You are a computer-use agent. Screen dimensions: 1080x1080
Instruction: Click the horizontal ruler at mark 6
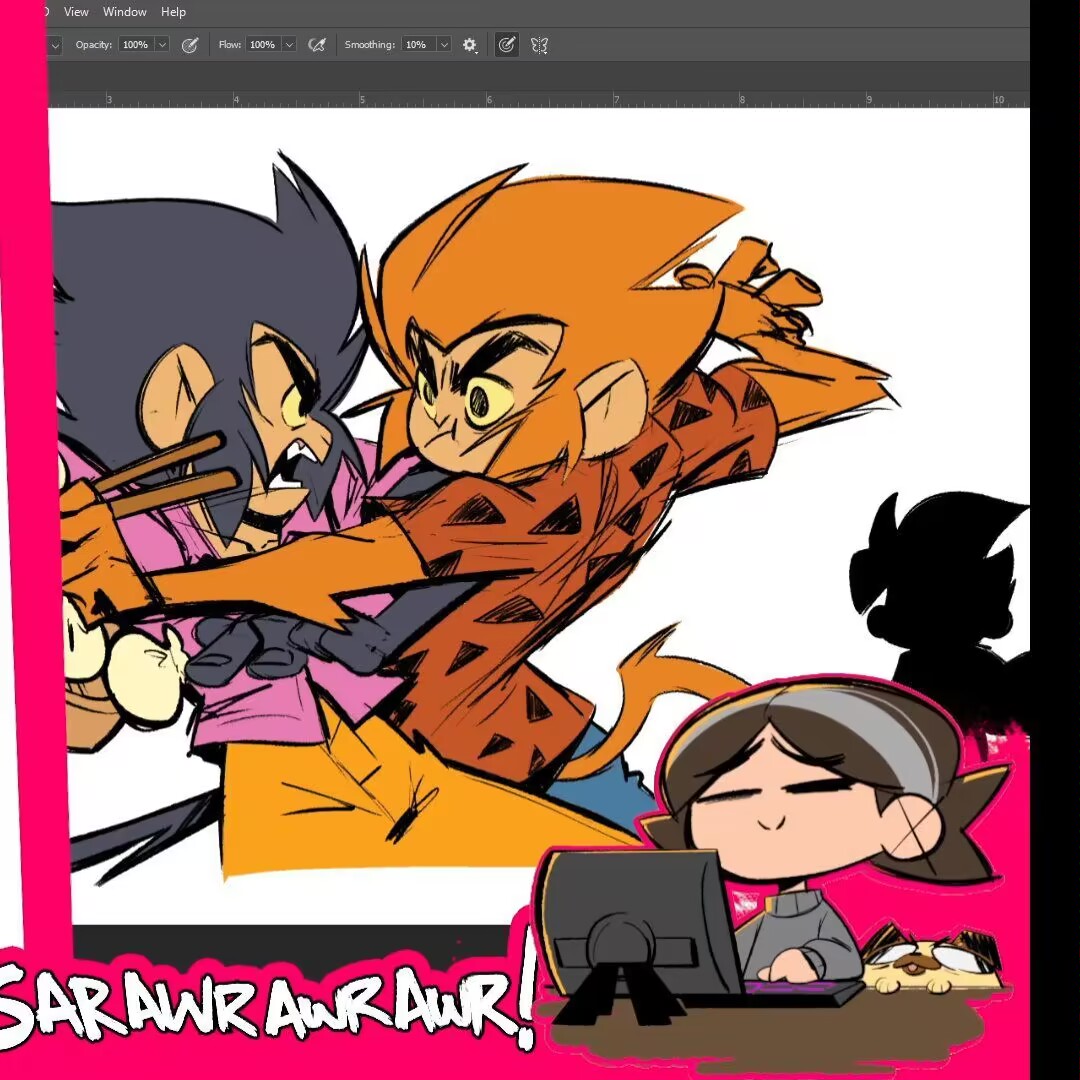(489, 100)
